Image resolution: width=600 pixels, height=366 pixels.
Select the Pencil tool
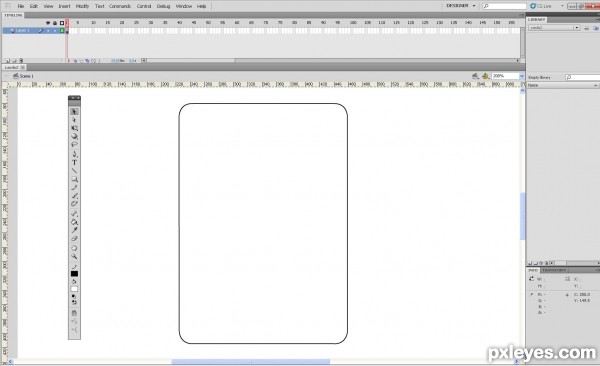[74, 188]
